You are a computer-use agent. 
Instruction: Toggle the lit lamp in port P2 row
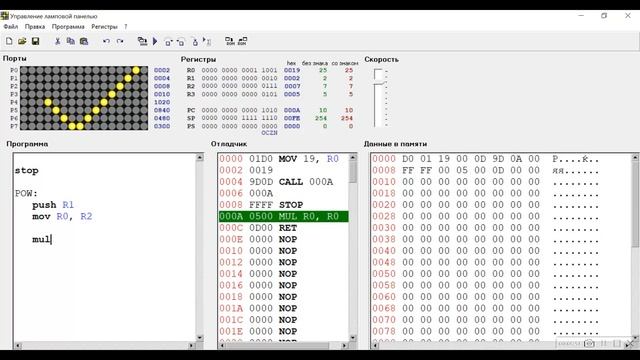click(x=120, y=86)
